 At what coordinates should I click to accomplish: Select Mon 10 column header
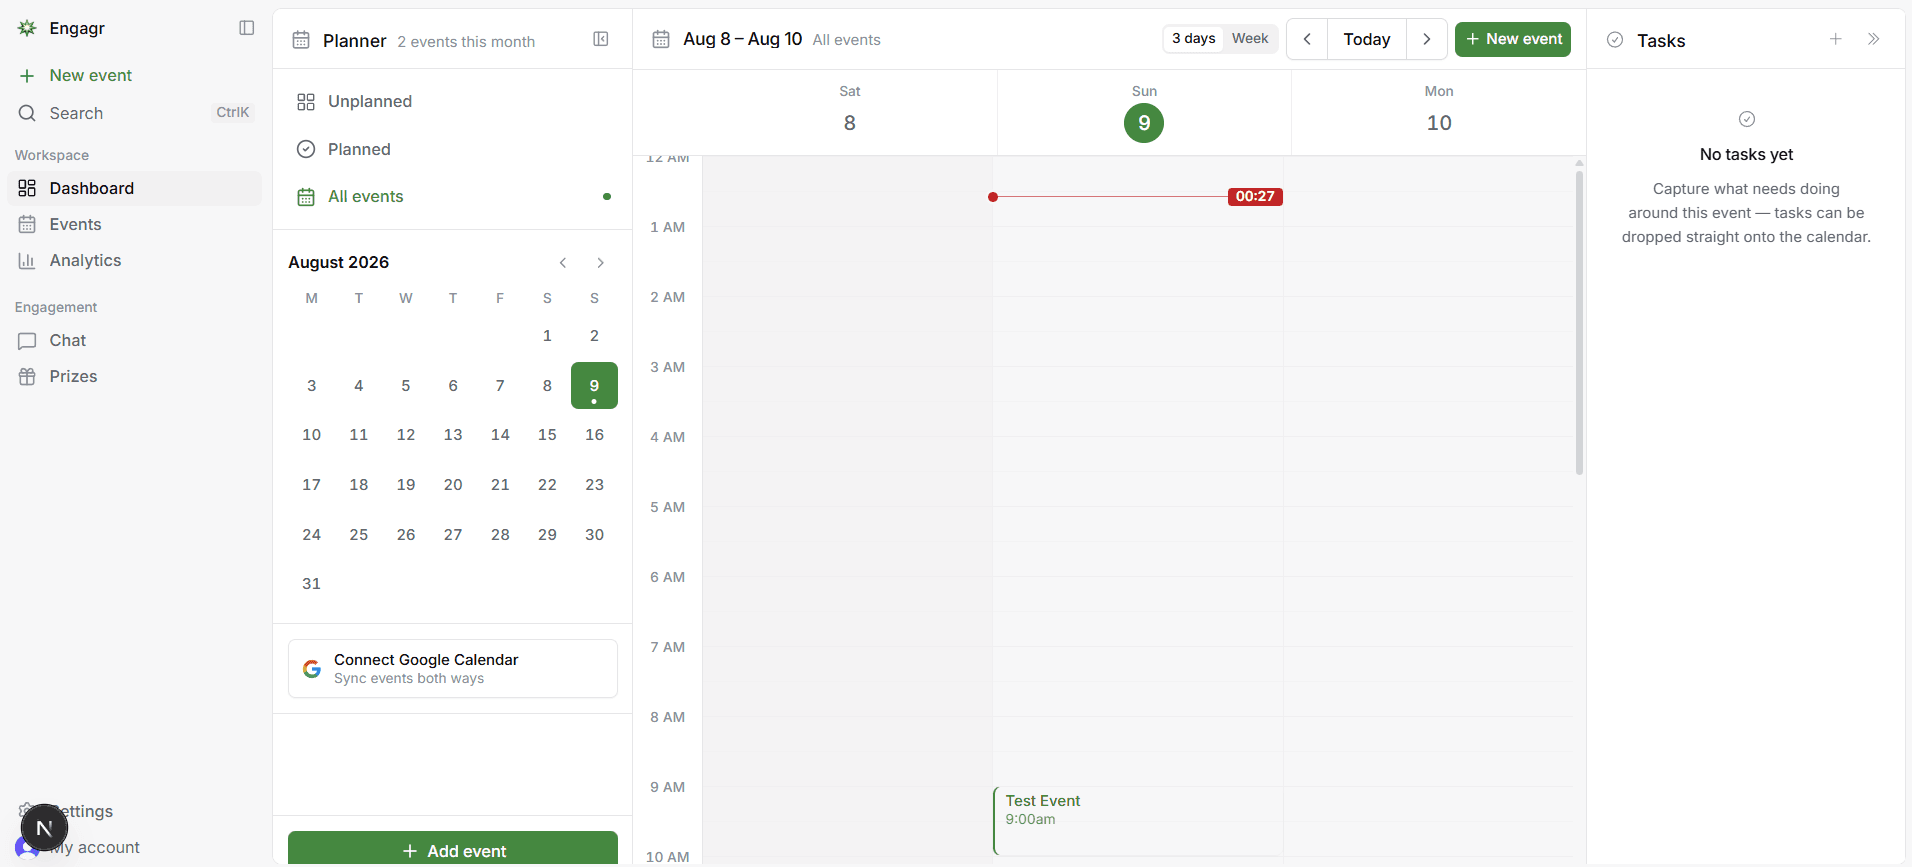[1439, 111]
